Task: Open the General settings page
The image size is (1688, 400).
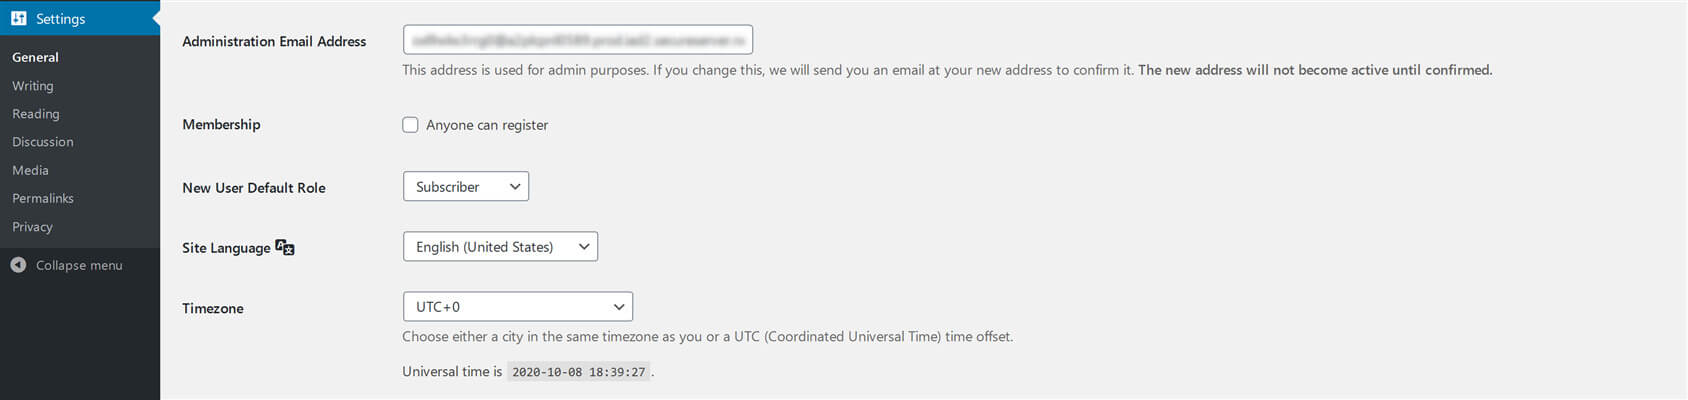Action: pyautogui.click(x=35, y=57)
